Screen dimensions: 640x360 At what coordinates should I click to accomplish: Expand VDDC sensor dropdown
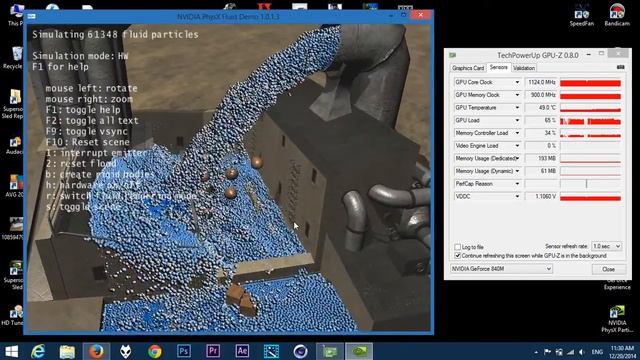517,196
